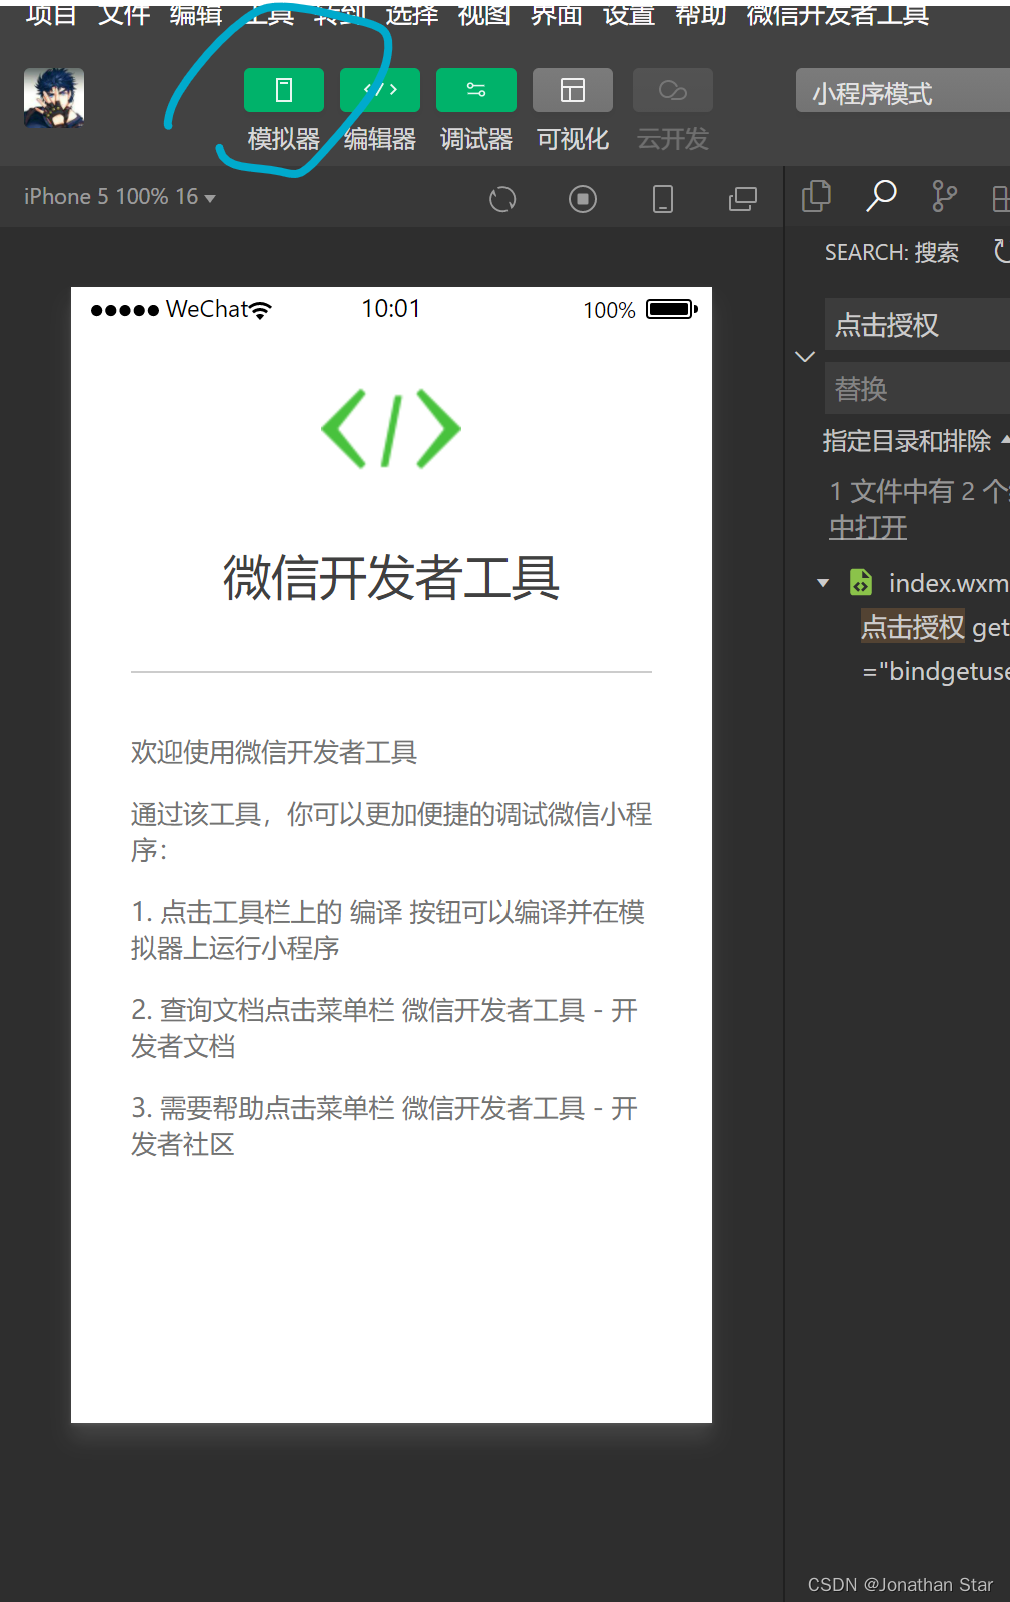
Task: Click the green code logo in simulator
Action: point(391,429)
